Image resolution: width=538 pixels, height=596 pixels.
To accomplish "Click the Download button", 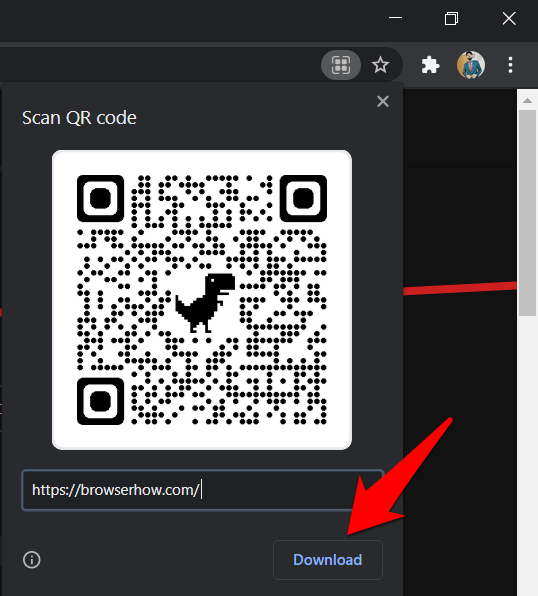I will [x=327, y=560].
